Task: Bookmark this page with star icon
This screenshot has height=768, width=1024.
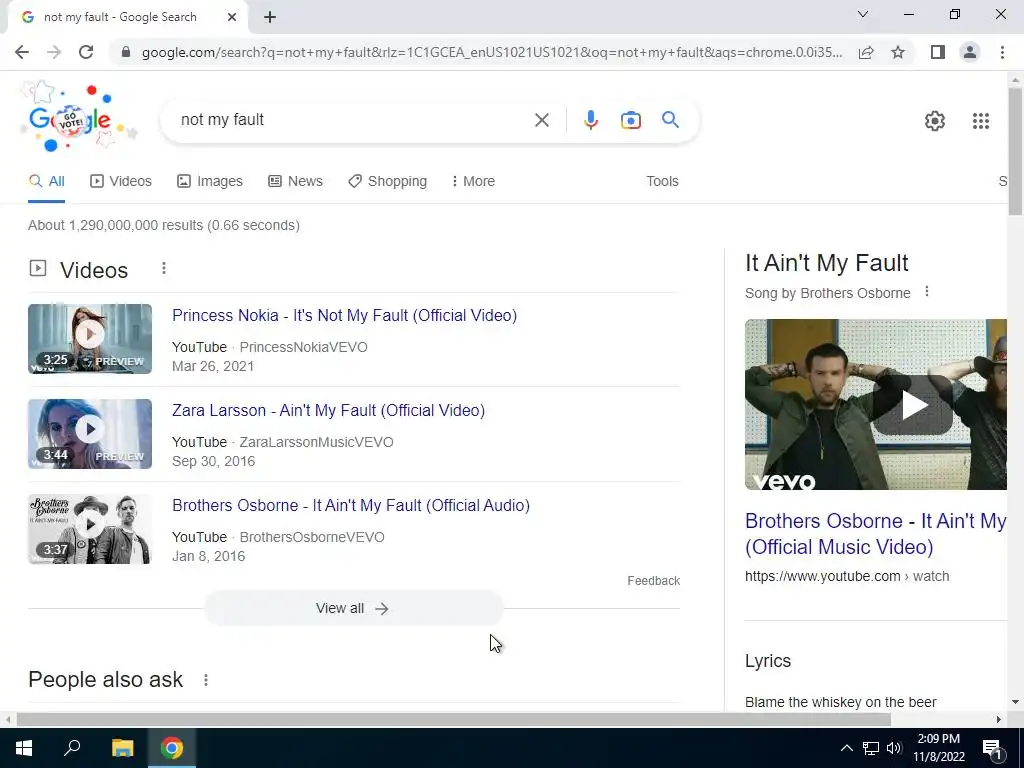Action: coord(898,52)
